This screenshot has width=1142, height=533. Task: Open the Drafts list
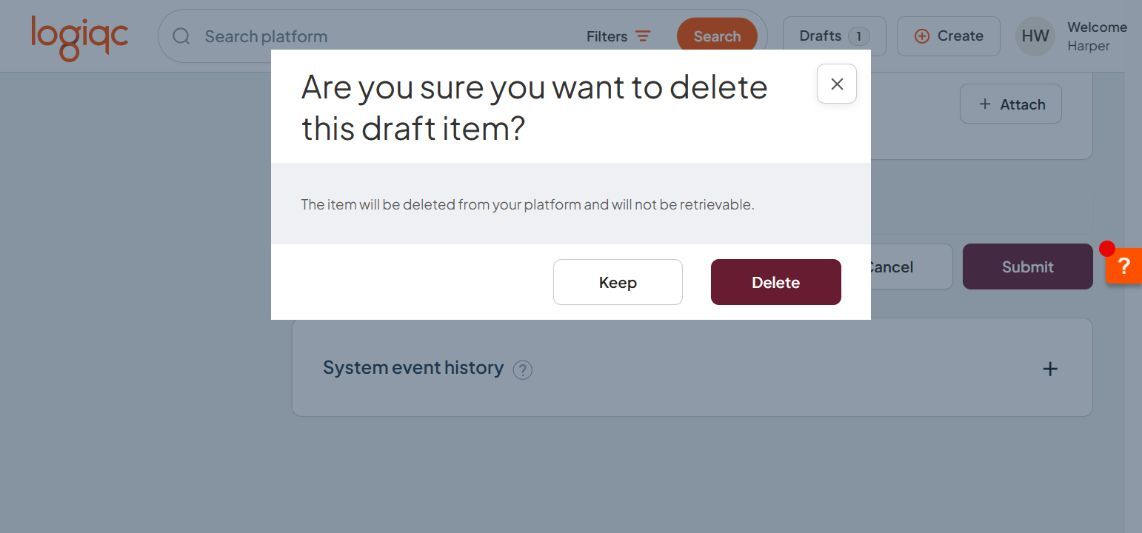pos(835,36)
